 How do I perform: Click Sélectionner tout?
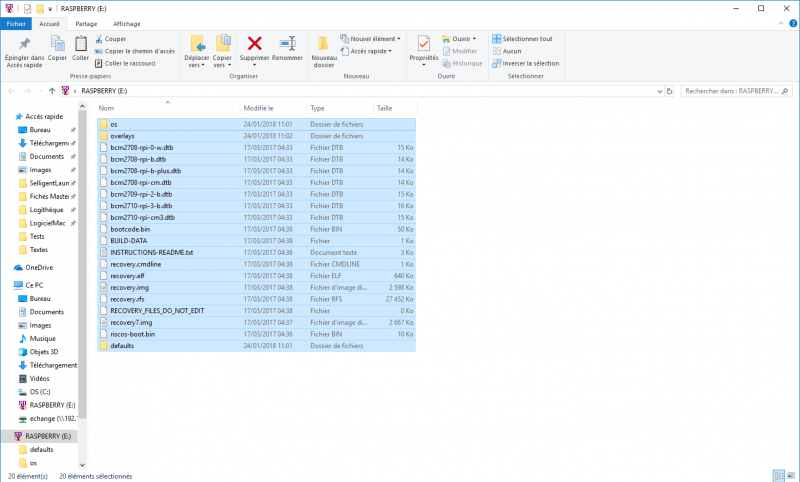(x=522, y=39)
